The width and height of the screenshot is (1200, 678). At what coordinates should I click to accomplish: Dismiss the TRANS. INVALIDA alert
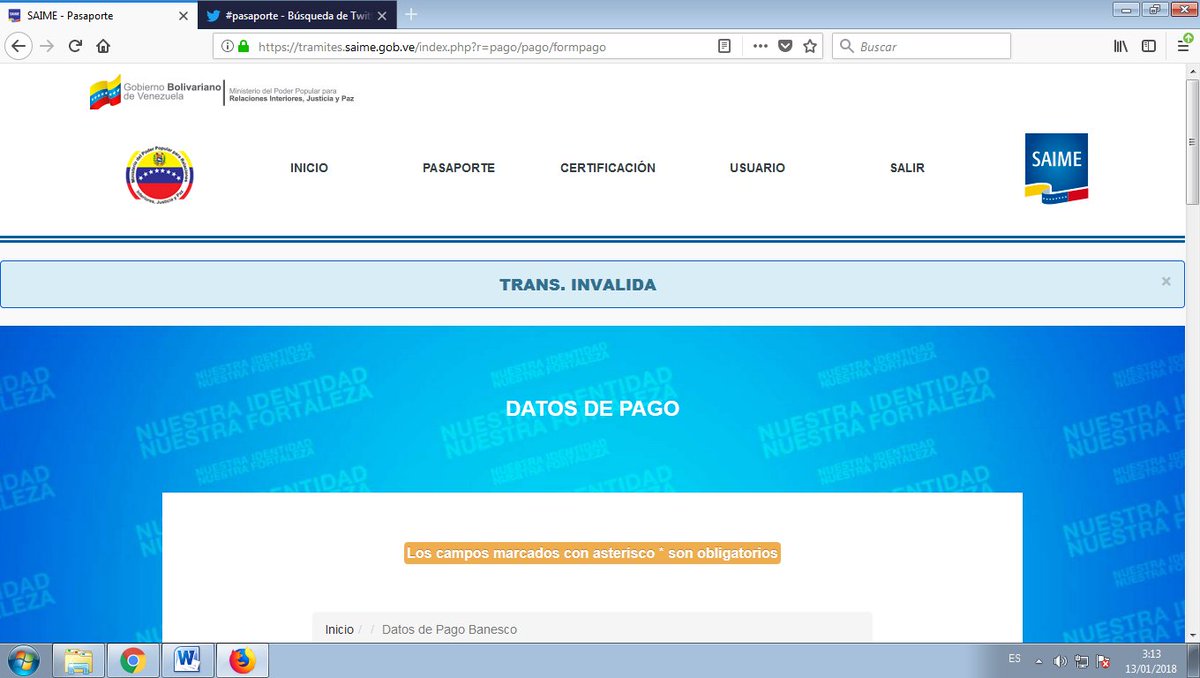coord(1166,282)
